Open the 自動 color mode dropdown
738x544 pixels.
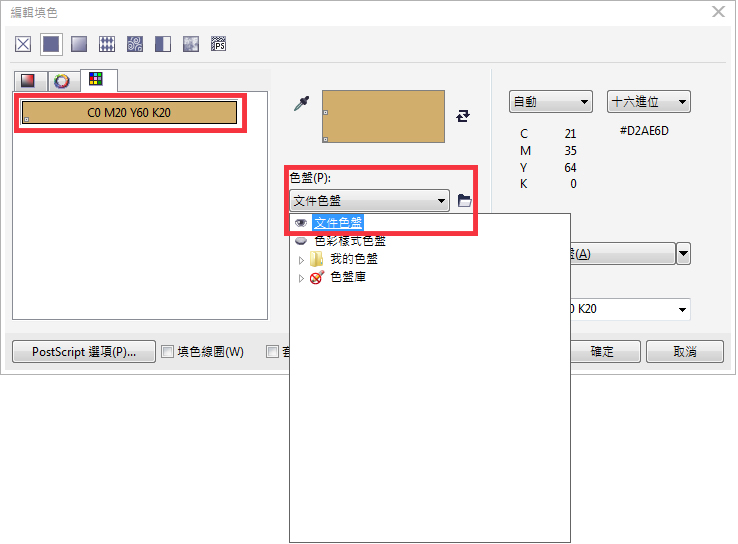pos(551,102)
